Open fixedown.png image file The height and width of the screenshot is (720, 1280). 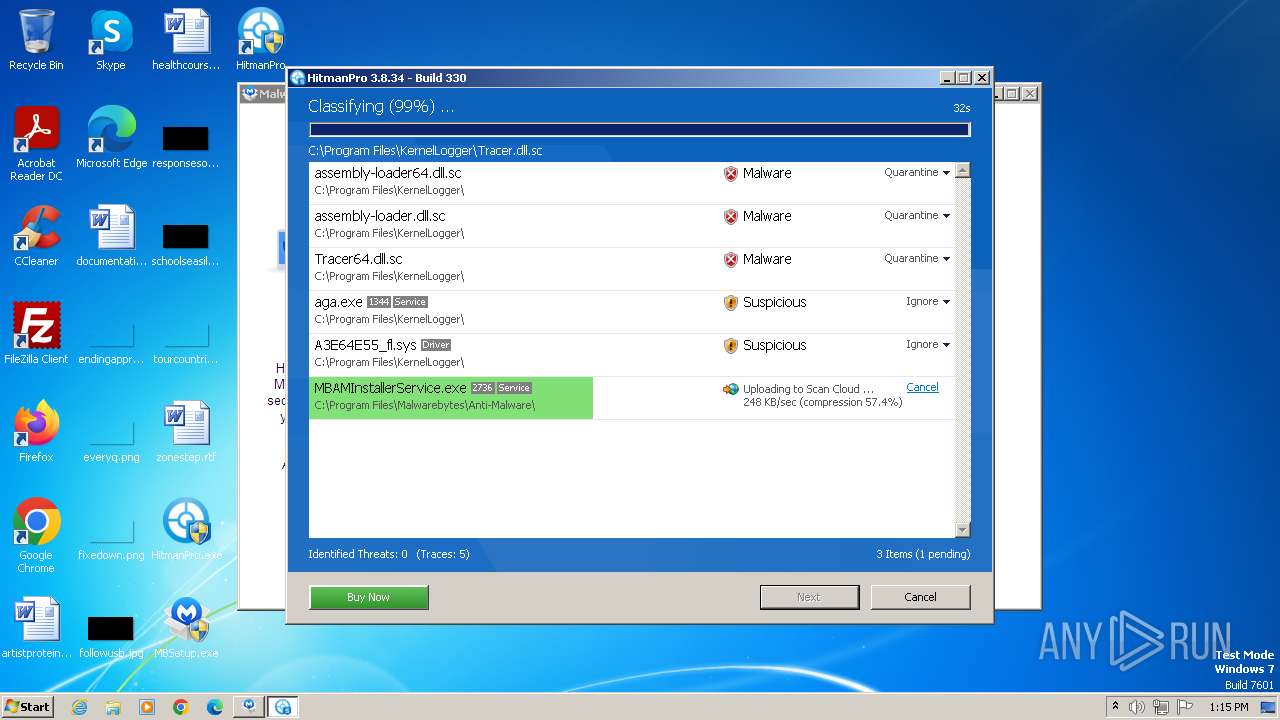click(111, 536)
